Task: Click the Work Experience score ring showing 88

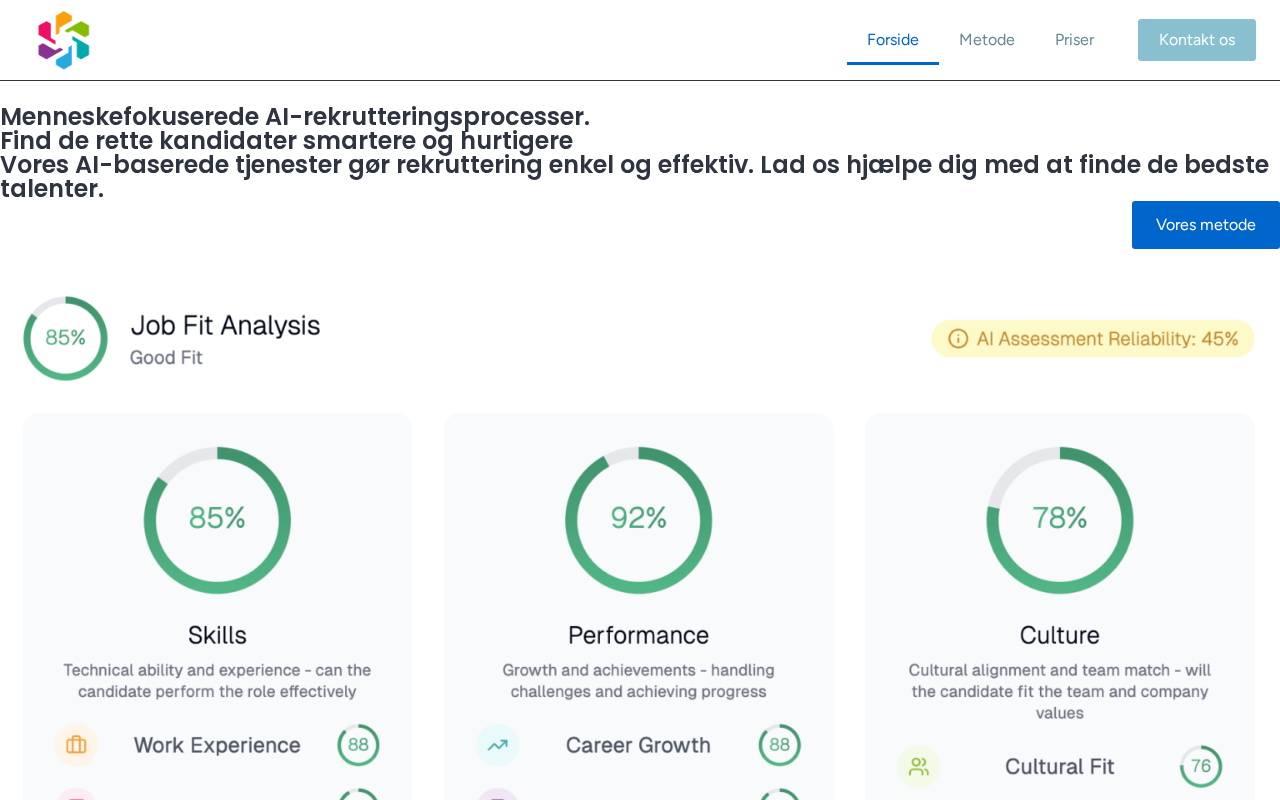Action: click(x=358, y=745)
